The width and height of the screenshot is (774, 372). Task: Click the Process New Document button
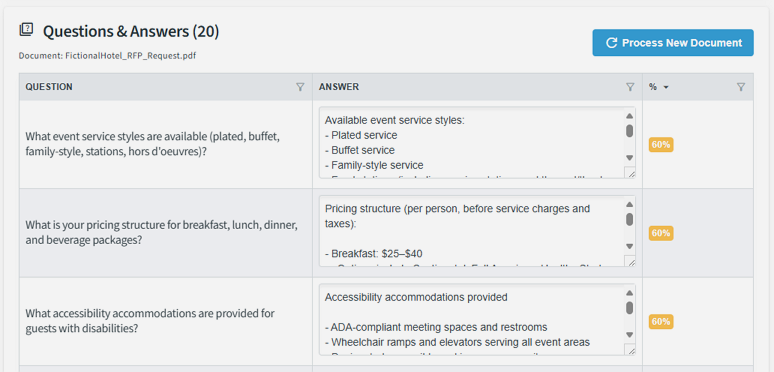[673, 42]
